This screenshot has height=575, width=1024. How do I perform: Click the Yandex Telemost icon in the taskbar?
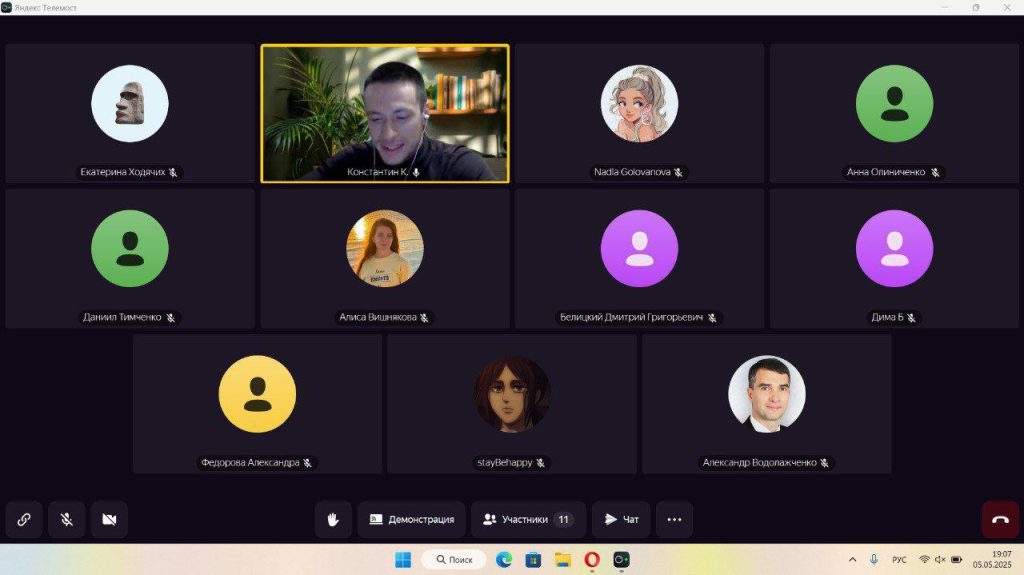coord(621,559)
